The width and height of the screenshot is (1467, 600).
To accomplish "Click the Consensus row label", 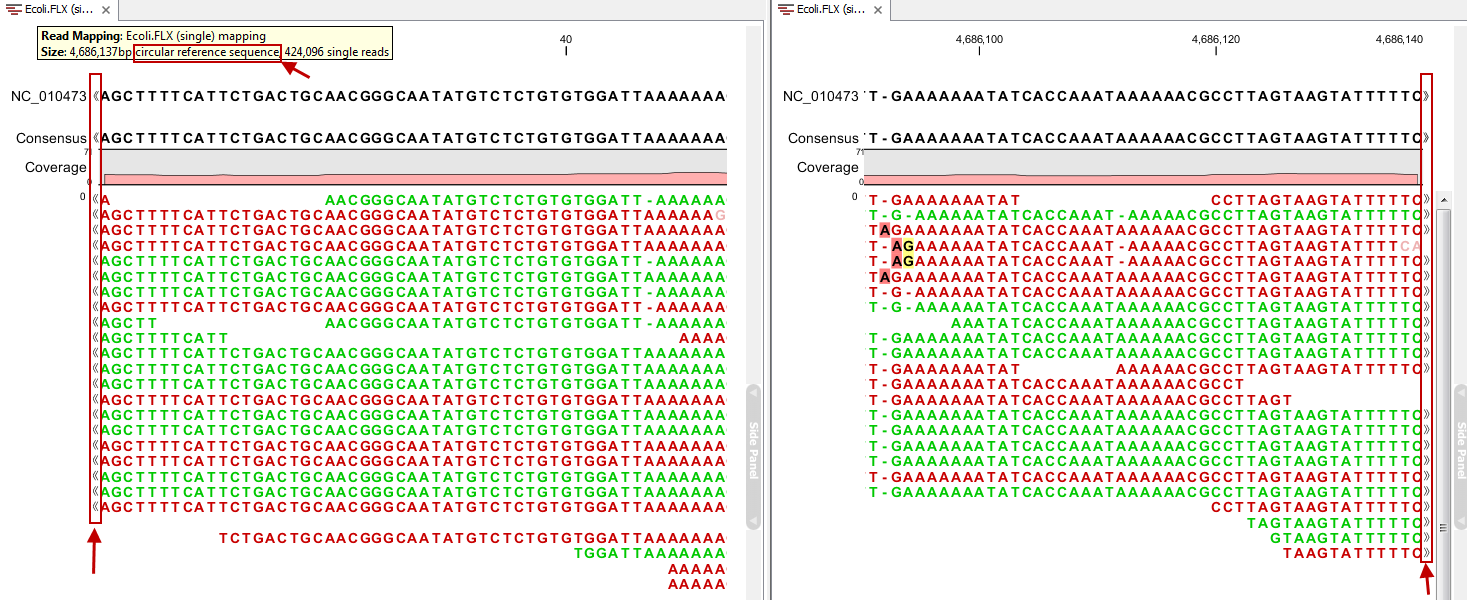I will pos(50,137).
